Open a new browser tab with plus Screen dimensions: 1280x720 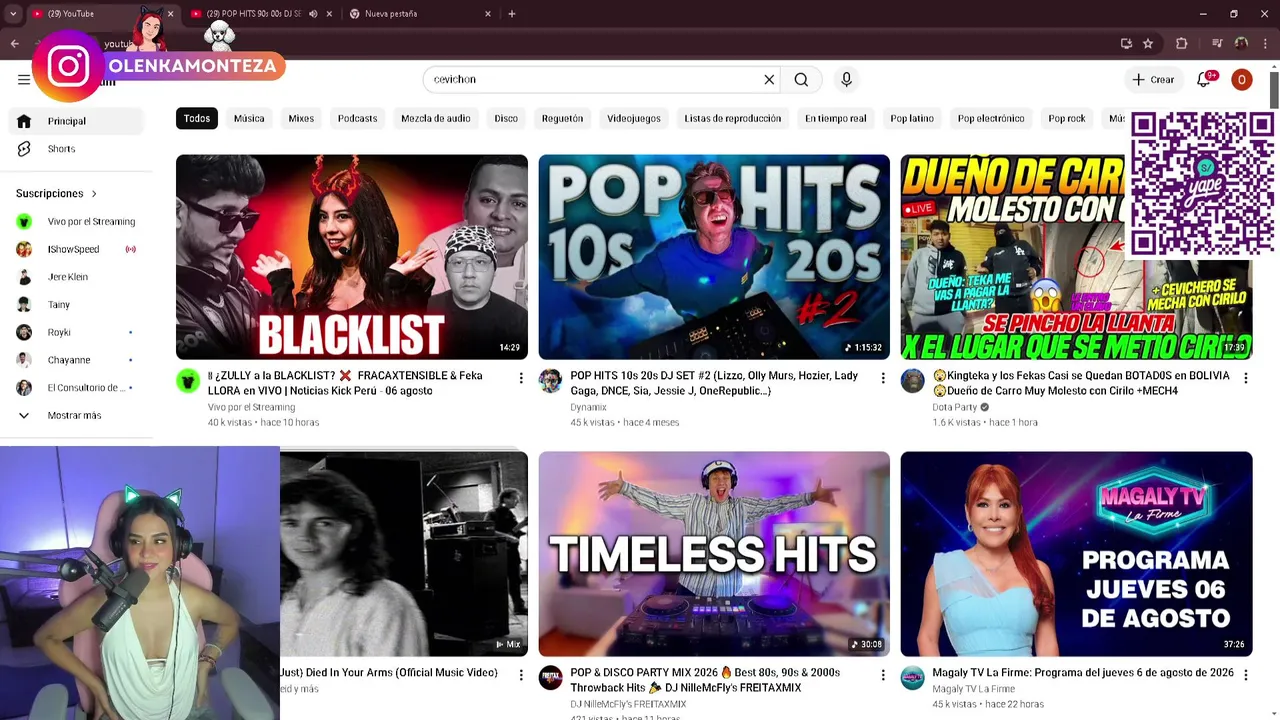pyautogui.click(x=512, y=14)
